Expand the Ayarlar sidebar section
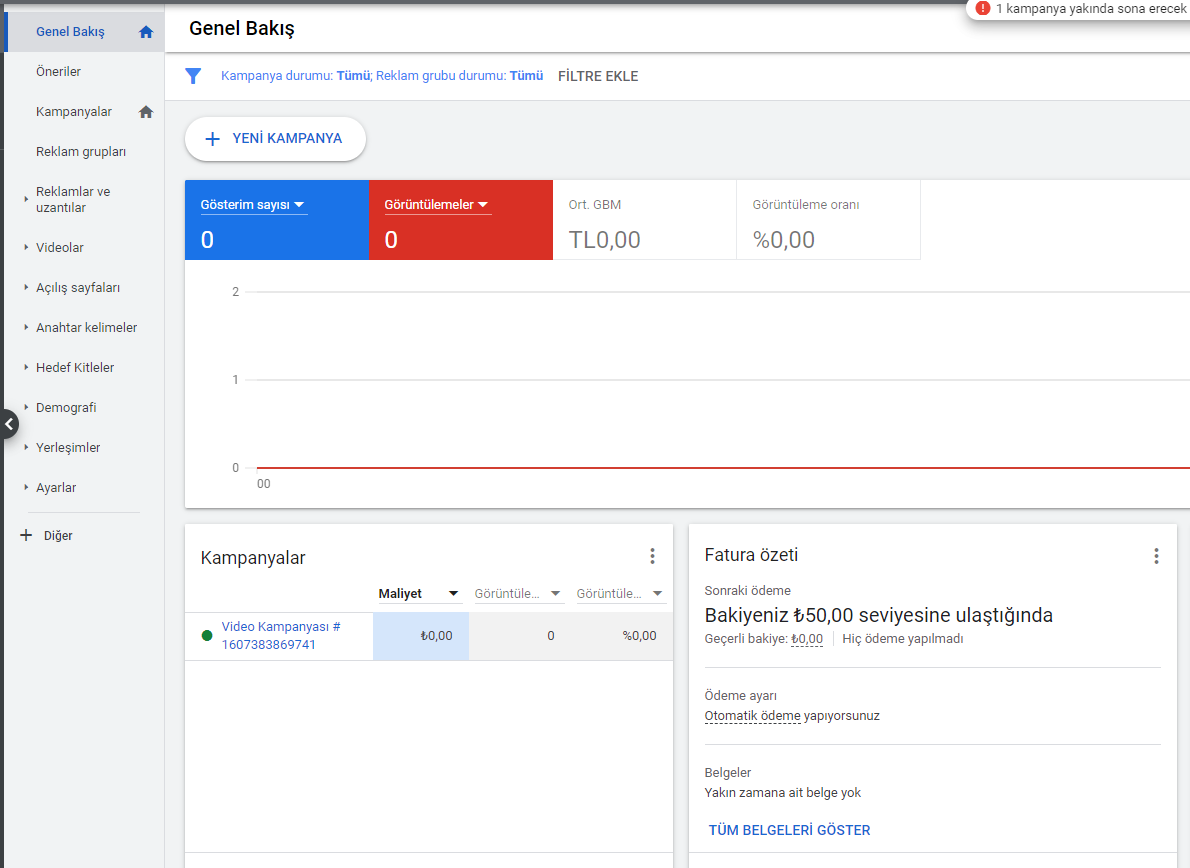This screenshot has height=868, width=1190. click(26, 488)
